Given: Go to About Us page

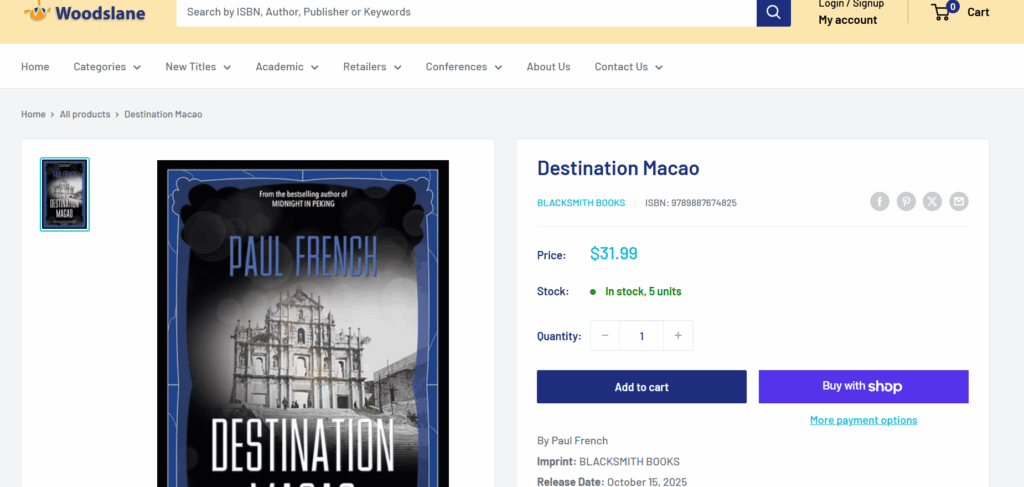Looking at the screenshot, I should [548, 67].
